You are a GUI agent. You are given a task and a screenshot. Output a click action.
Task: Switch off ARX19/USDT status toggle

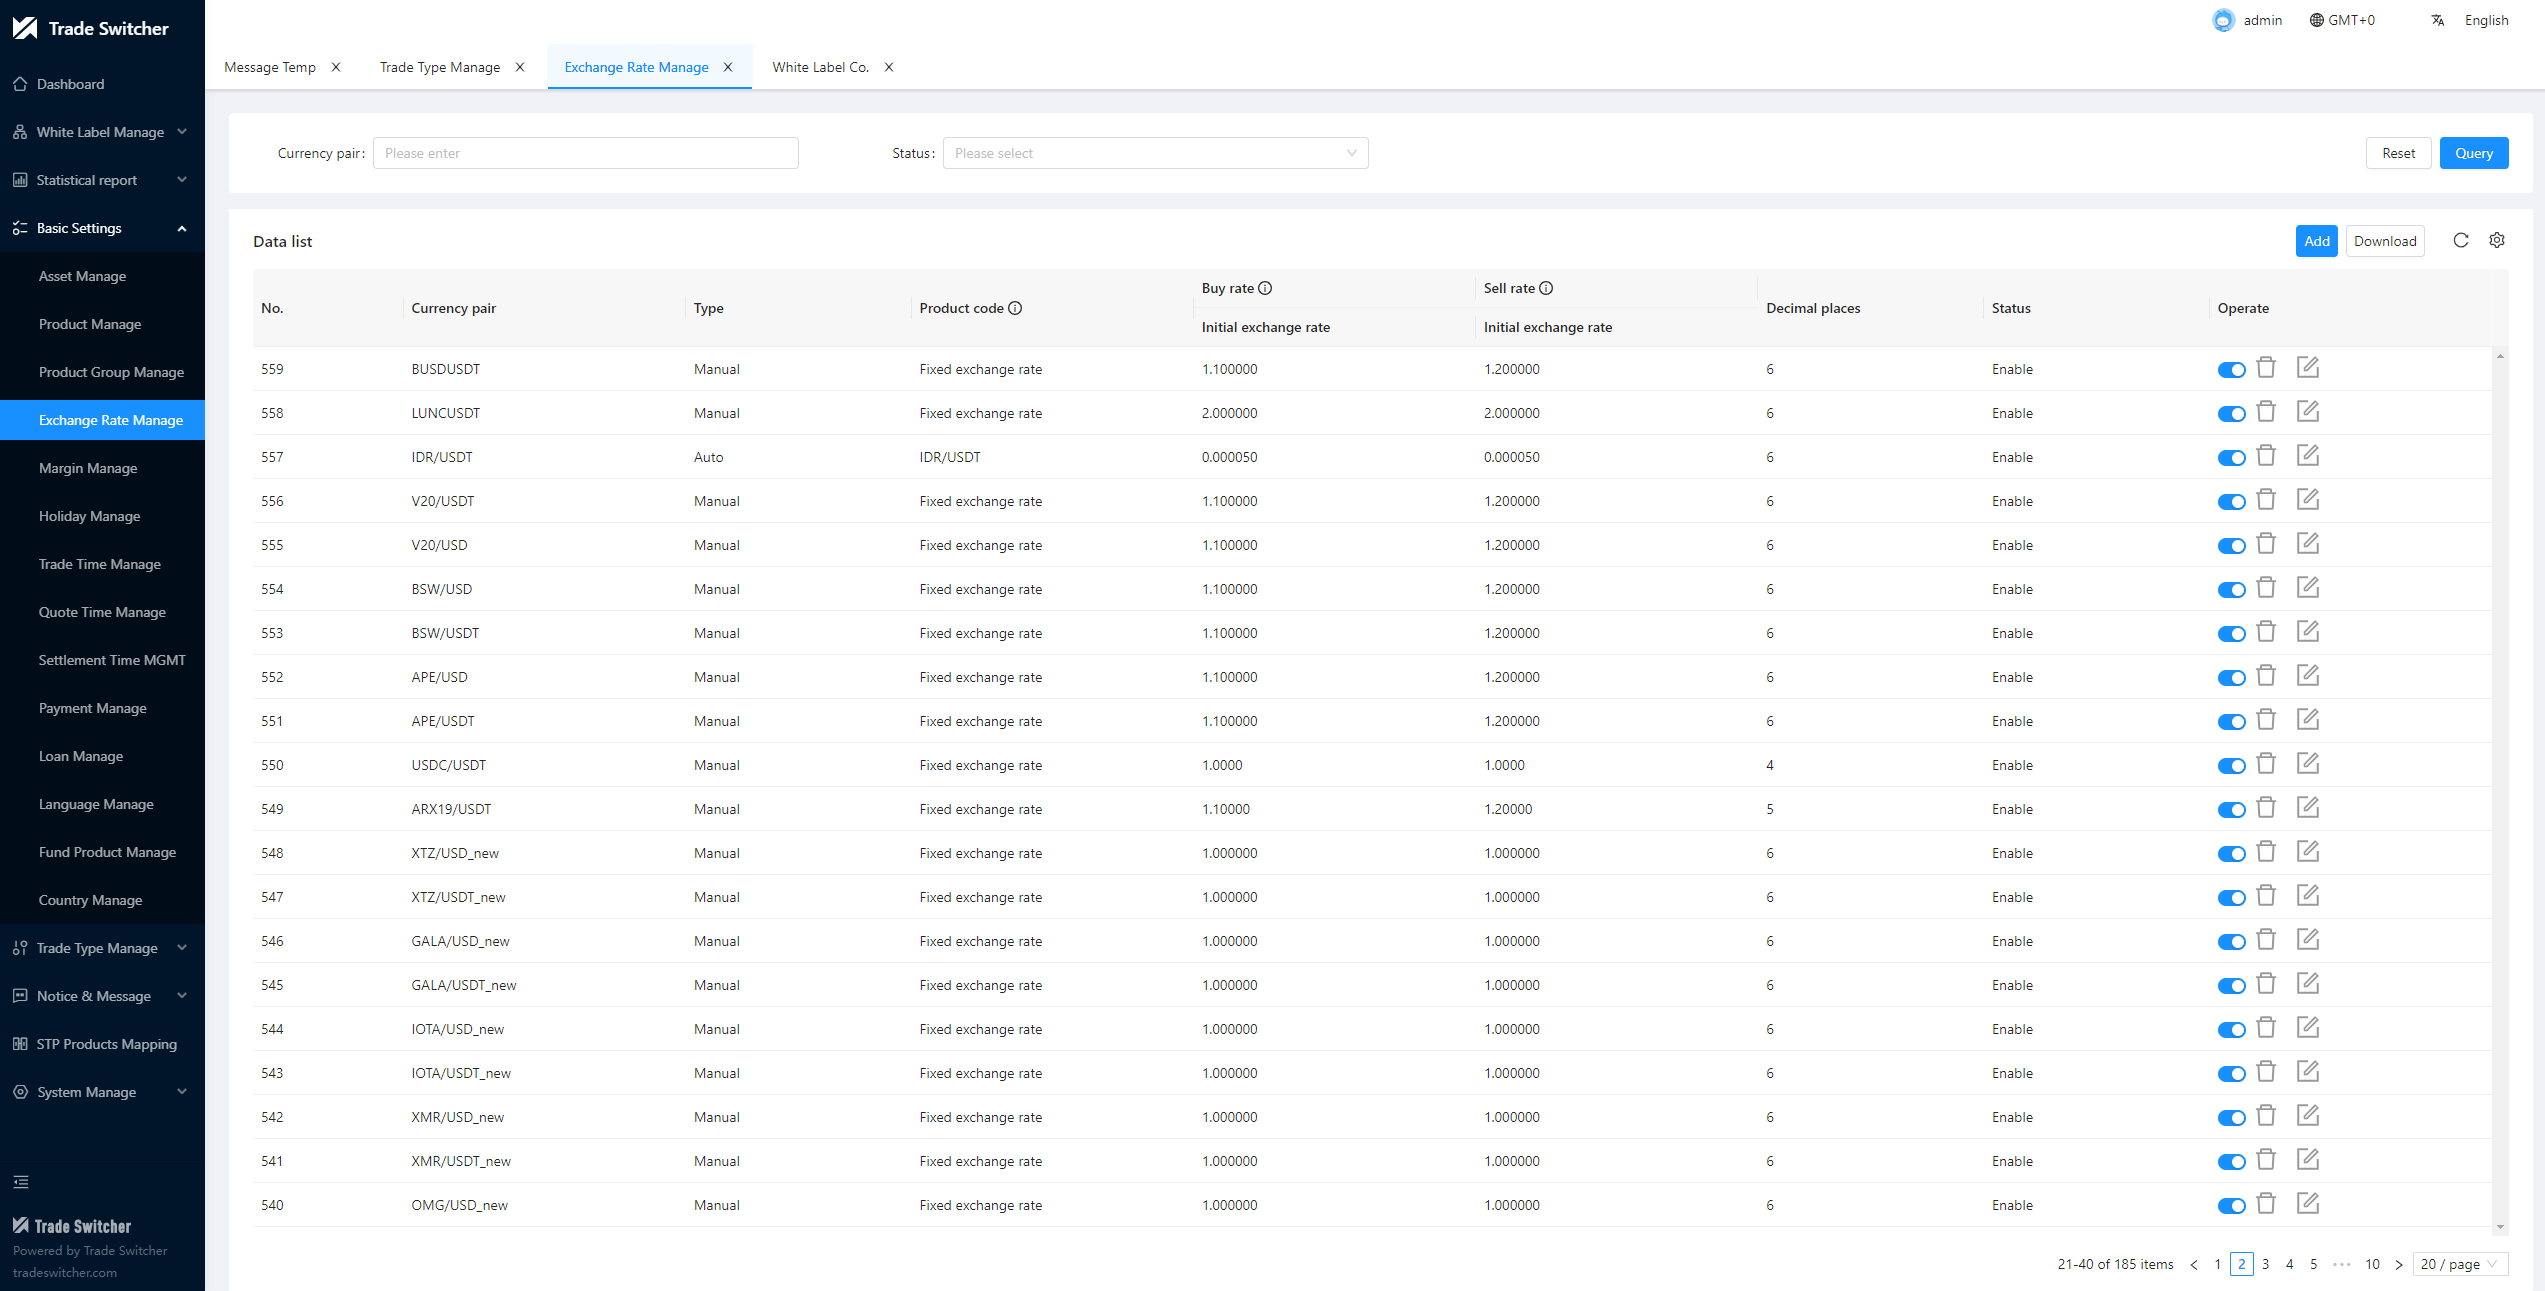point(2231,810)
